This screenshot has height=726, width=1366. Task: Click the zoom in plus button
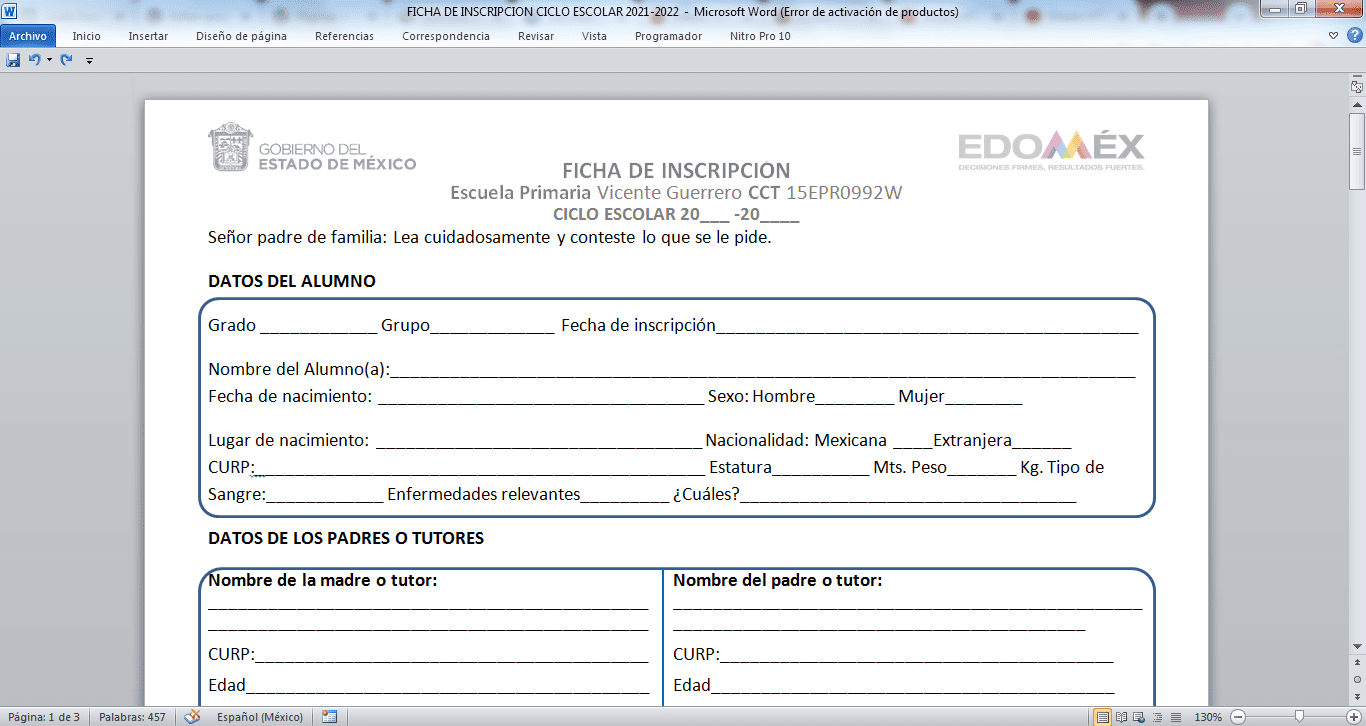coord(1354,717)
